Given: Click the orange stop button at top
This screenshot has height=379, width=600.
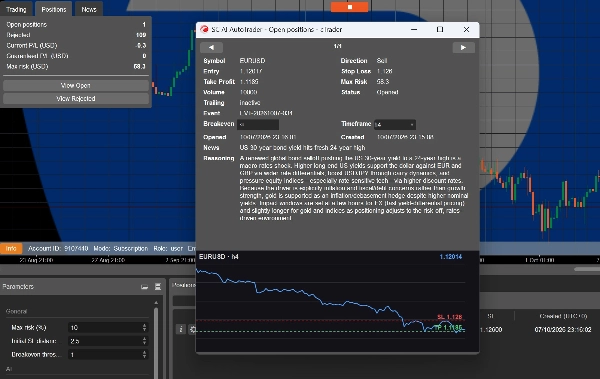Looking at the screenshot, I should pos(349,7).
